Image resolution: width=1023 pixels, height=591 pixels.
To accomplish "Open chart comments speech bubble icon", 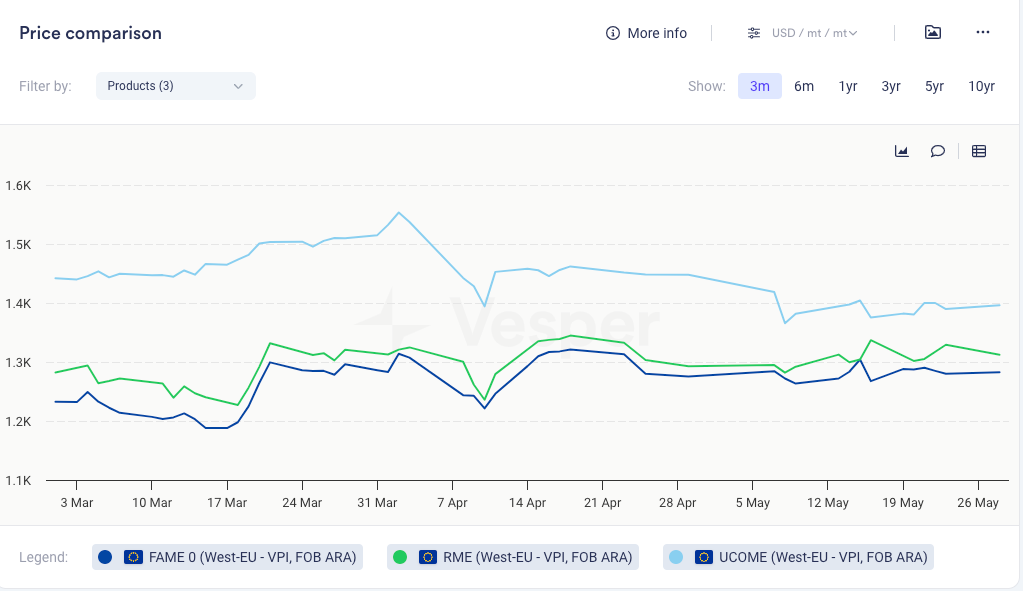I will (x=937, y=151).
